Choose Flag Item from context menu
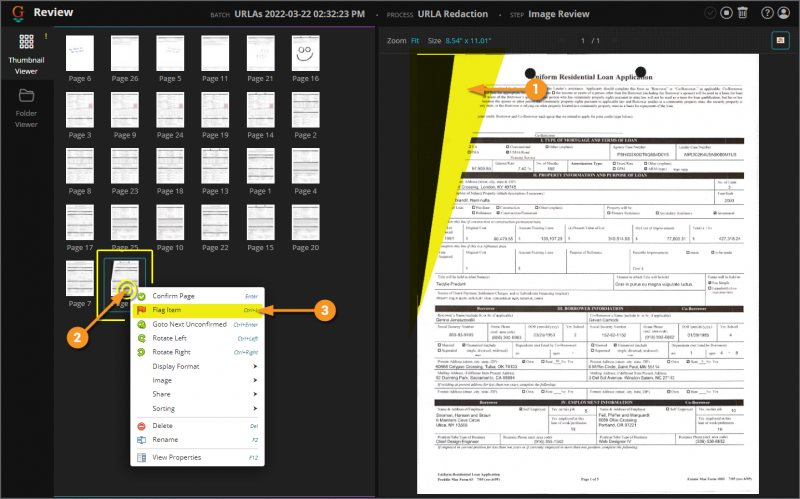This screenshot has height=499, width=800. click(197, 310)
